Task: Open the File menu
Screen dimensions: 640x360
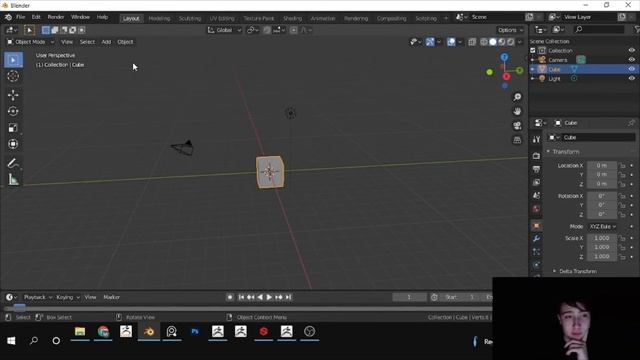Action: pyautogui.click(x=20, y=17)
